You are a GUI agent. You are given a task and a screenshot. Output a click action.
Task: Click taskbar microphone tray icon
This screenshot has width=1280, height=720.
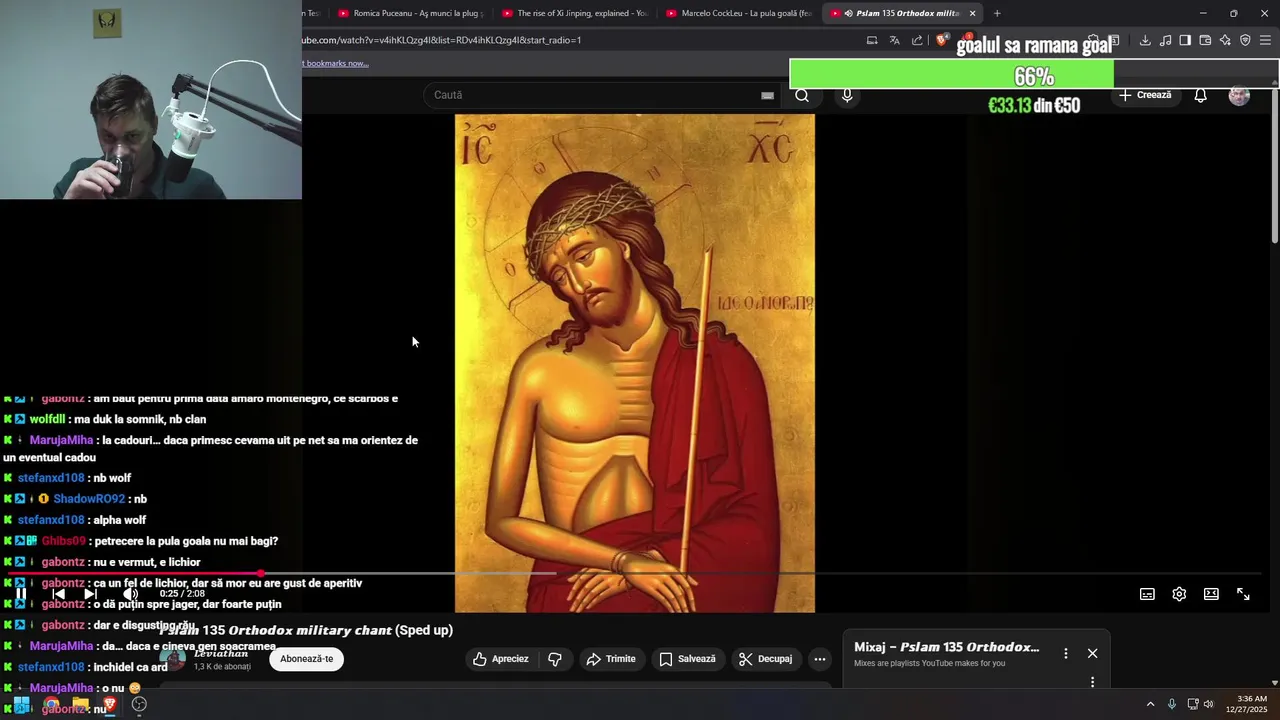click(x=1172, y=704)
